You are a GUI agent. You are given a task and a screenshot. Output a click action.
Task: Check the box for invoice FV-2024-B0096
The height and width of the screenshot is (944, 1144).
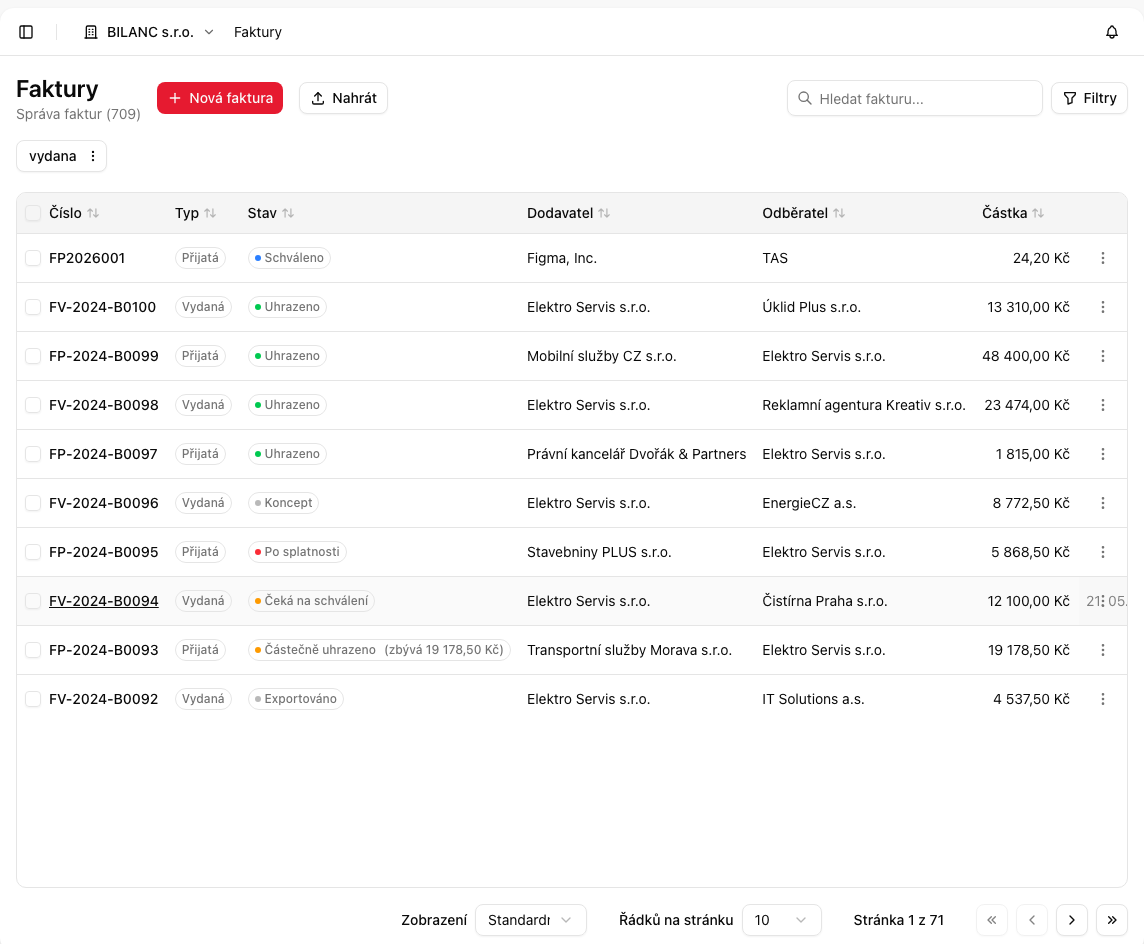(x=33, y=503)
